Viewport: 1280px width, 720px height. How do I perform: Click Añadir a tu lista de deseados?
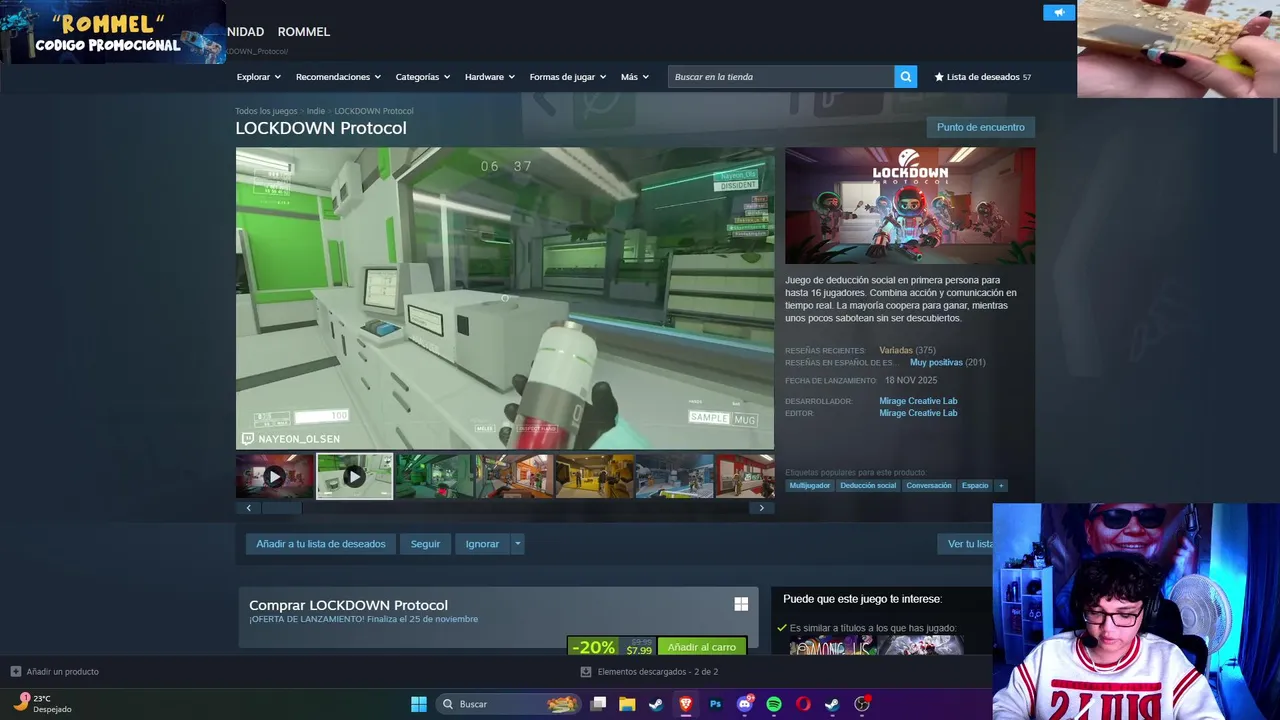[x=321, y=544]
